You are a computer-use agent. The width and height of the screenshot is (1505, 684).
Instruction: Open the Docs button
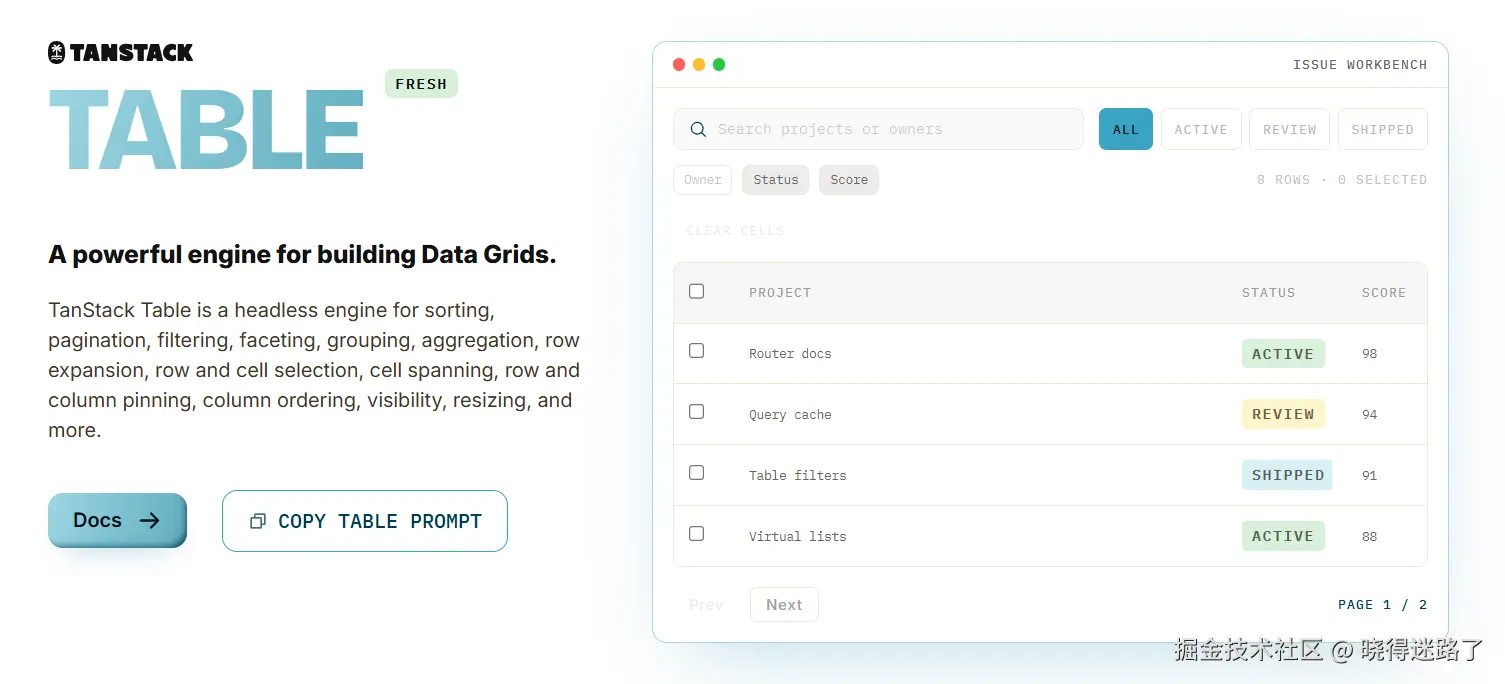coord(117,520)
